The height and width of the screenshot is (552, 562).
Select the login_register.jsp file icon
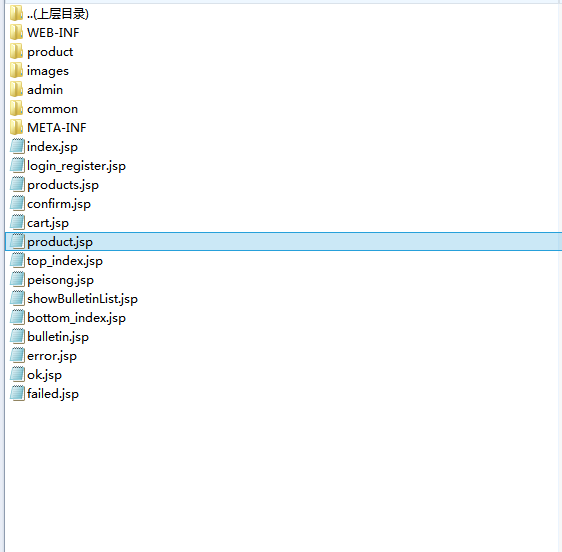click(x=17, y=166)
